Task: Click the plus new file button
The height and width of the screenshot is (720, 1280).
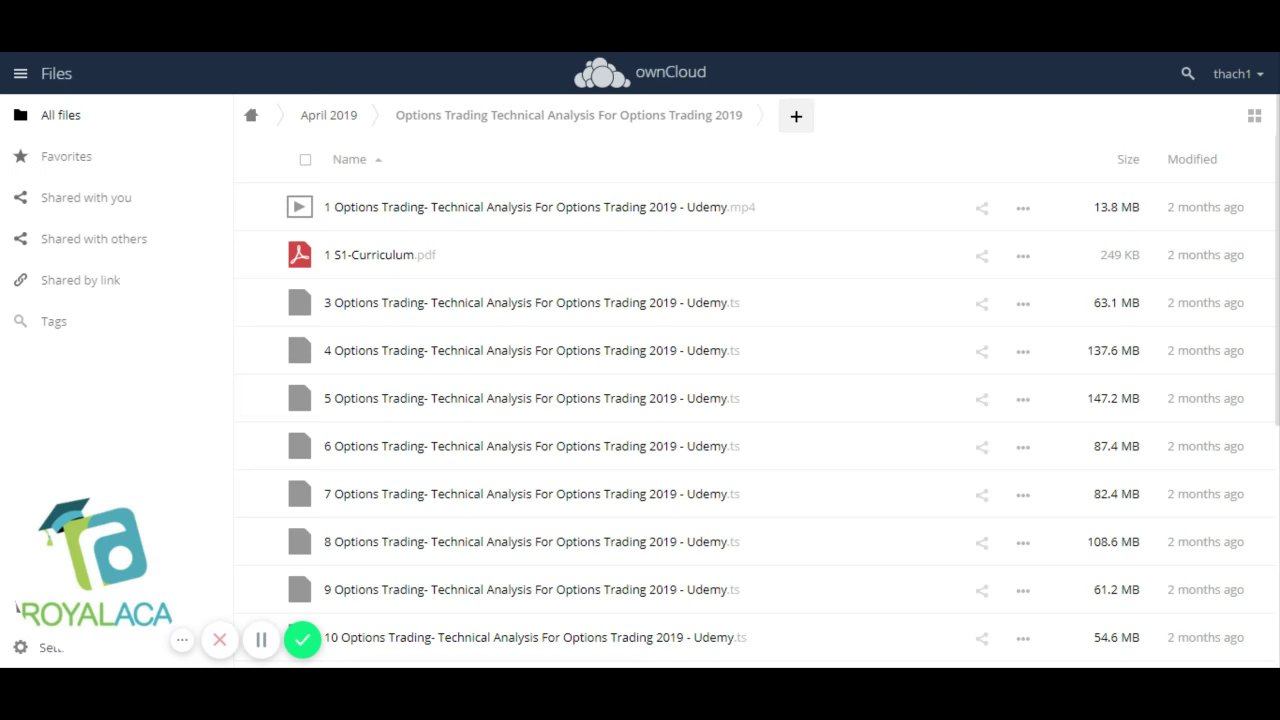Action: pos(796,116)
